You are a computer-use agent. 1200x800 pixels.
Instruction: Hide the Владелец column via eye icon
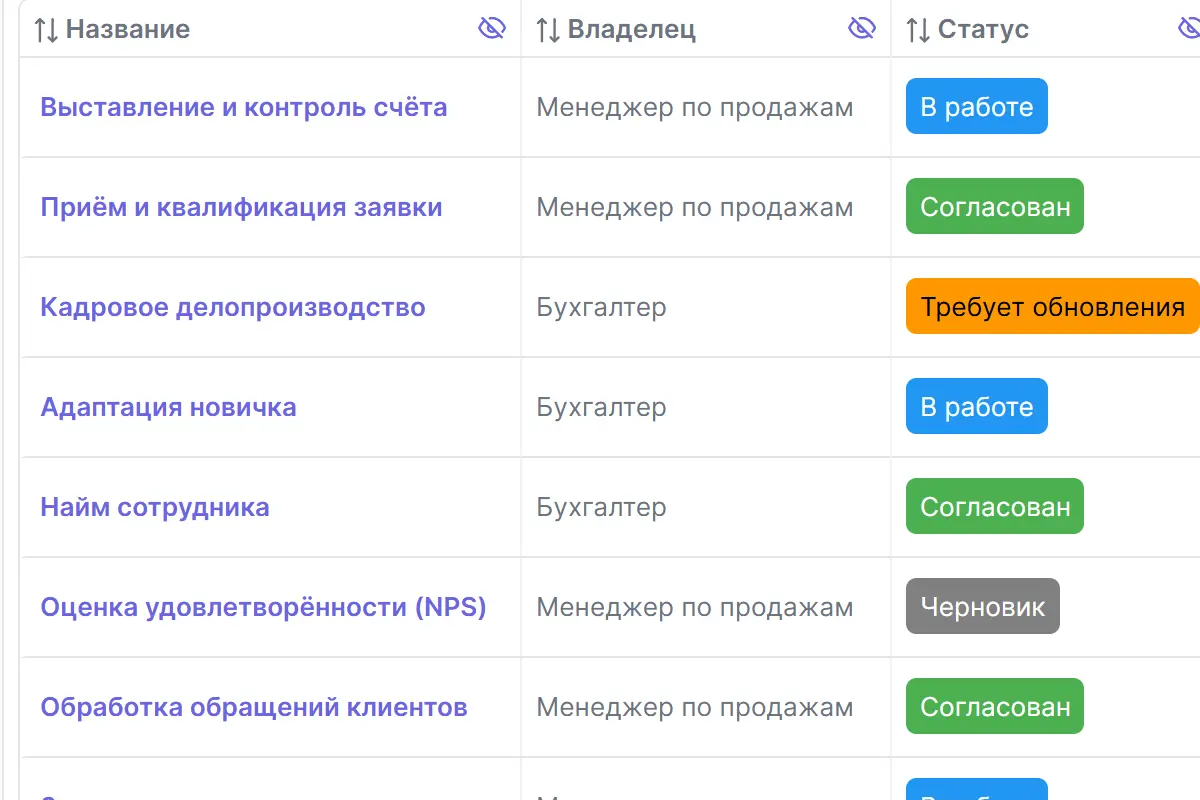click(862, 29)
